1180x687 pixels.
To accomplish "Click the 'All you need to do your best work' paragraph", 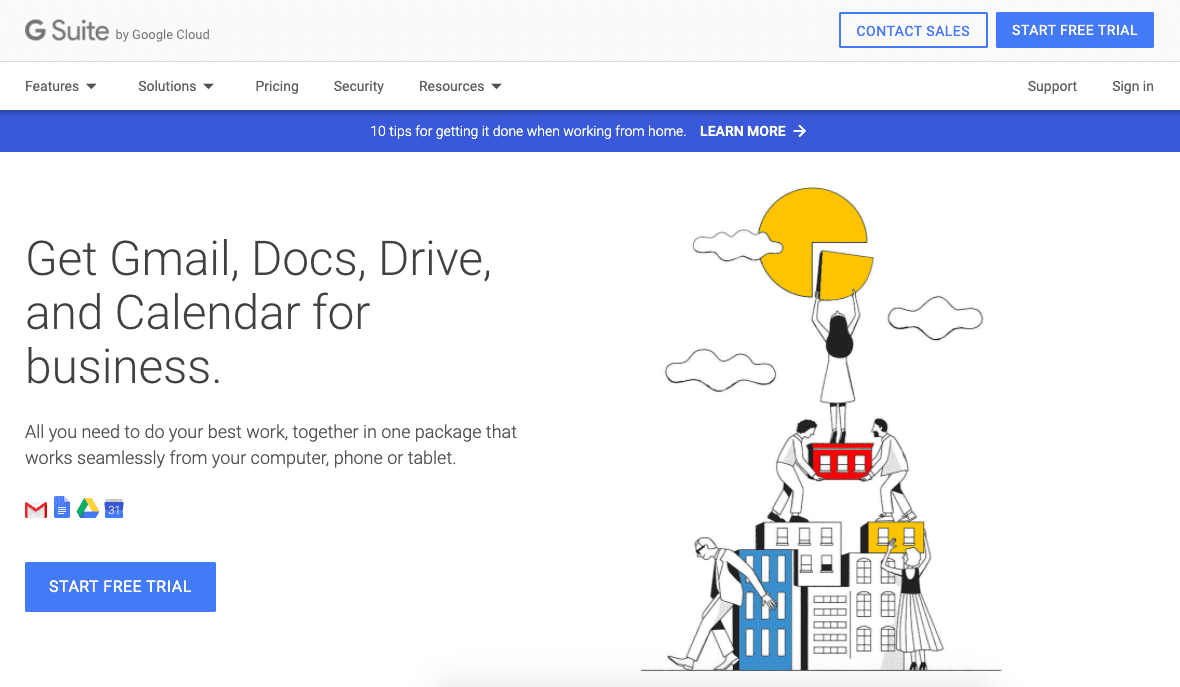I will pyautogui.click(x=271, y=445).
